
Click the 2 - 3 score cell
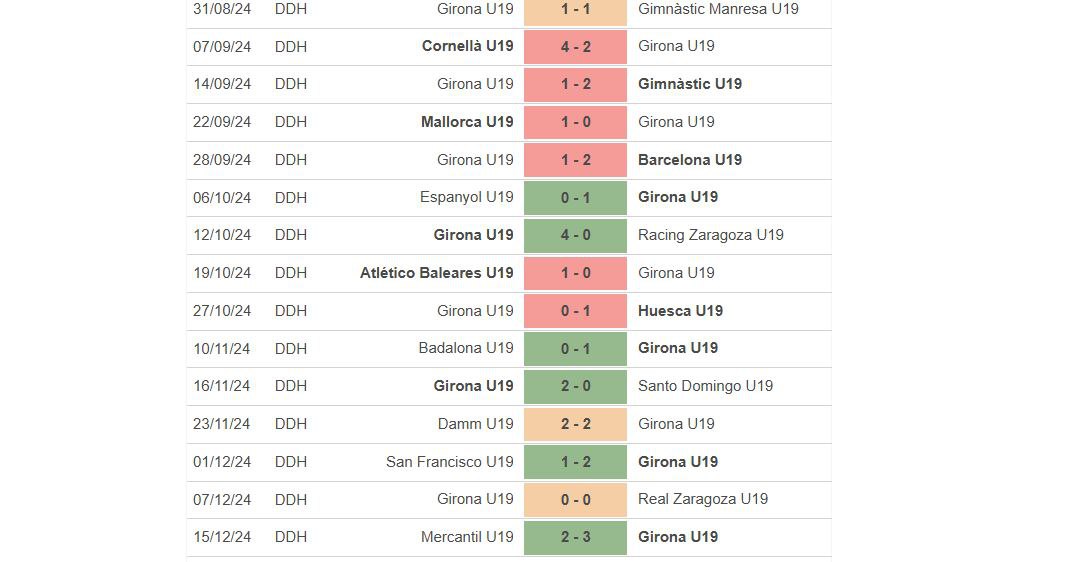[x=575, y=537]
